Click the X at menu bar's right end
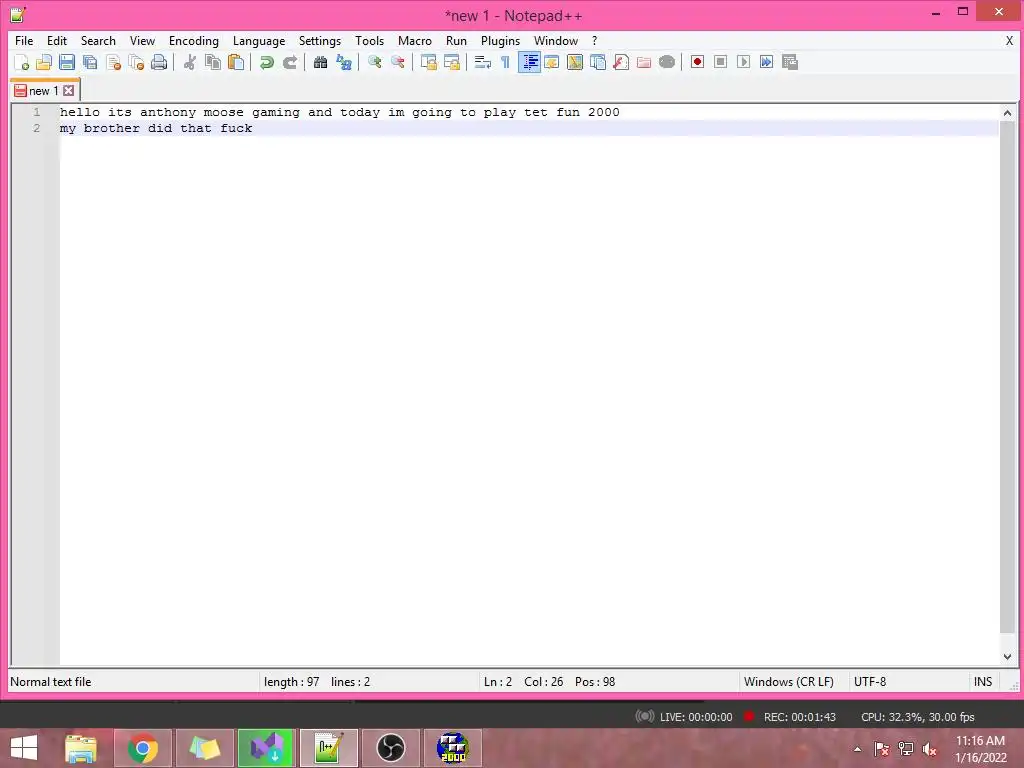The height and width of the screenshot is (768, 1024). coord(1009,40)
